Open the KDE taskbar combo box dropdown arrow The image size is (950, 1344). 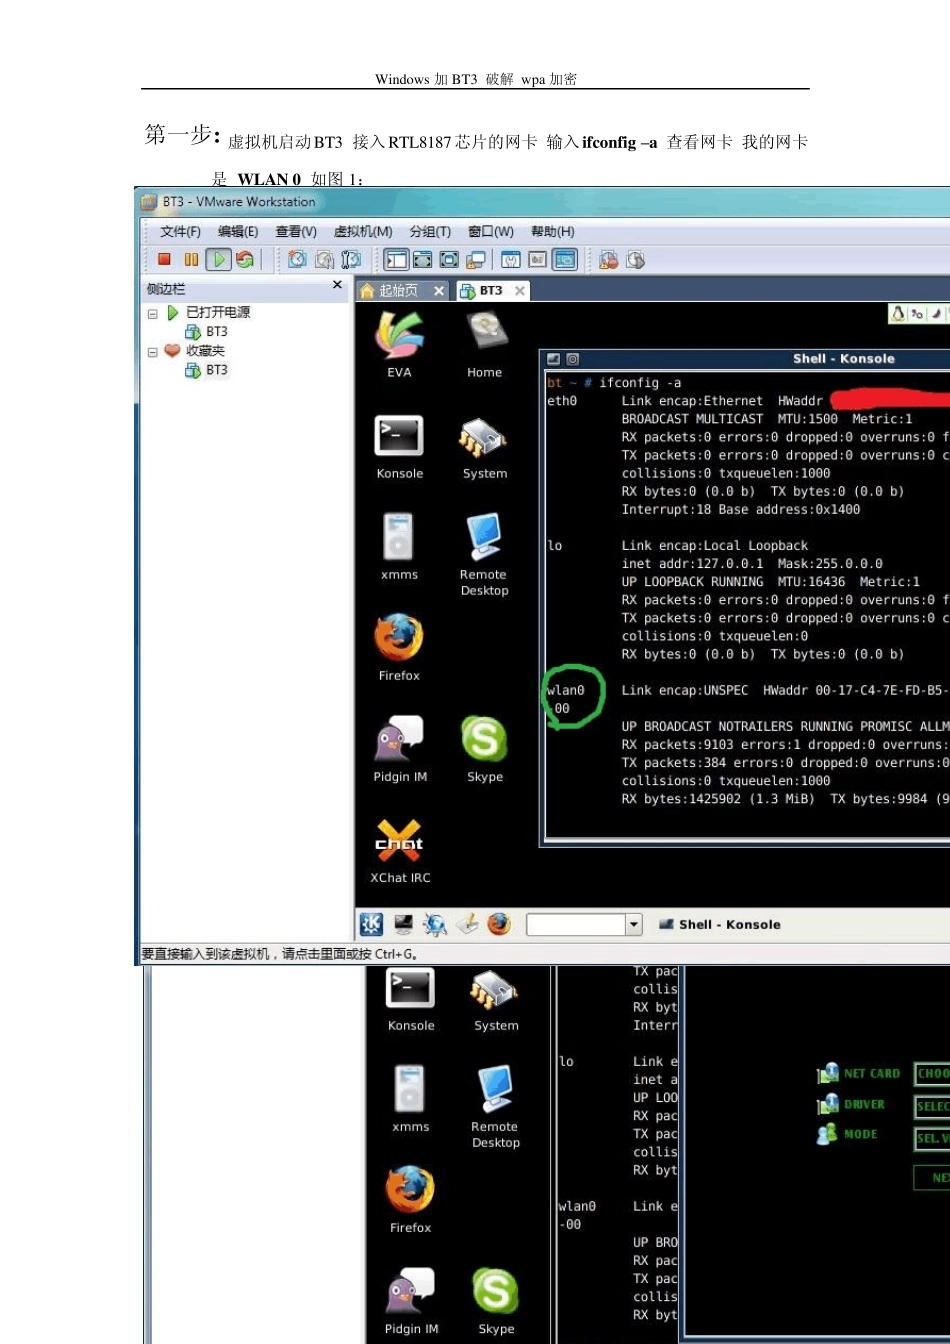(x=634, y=925)
